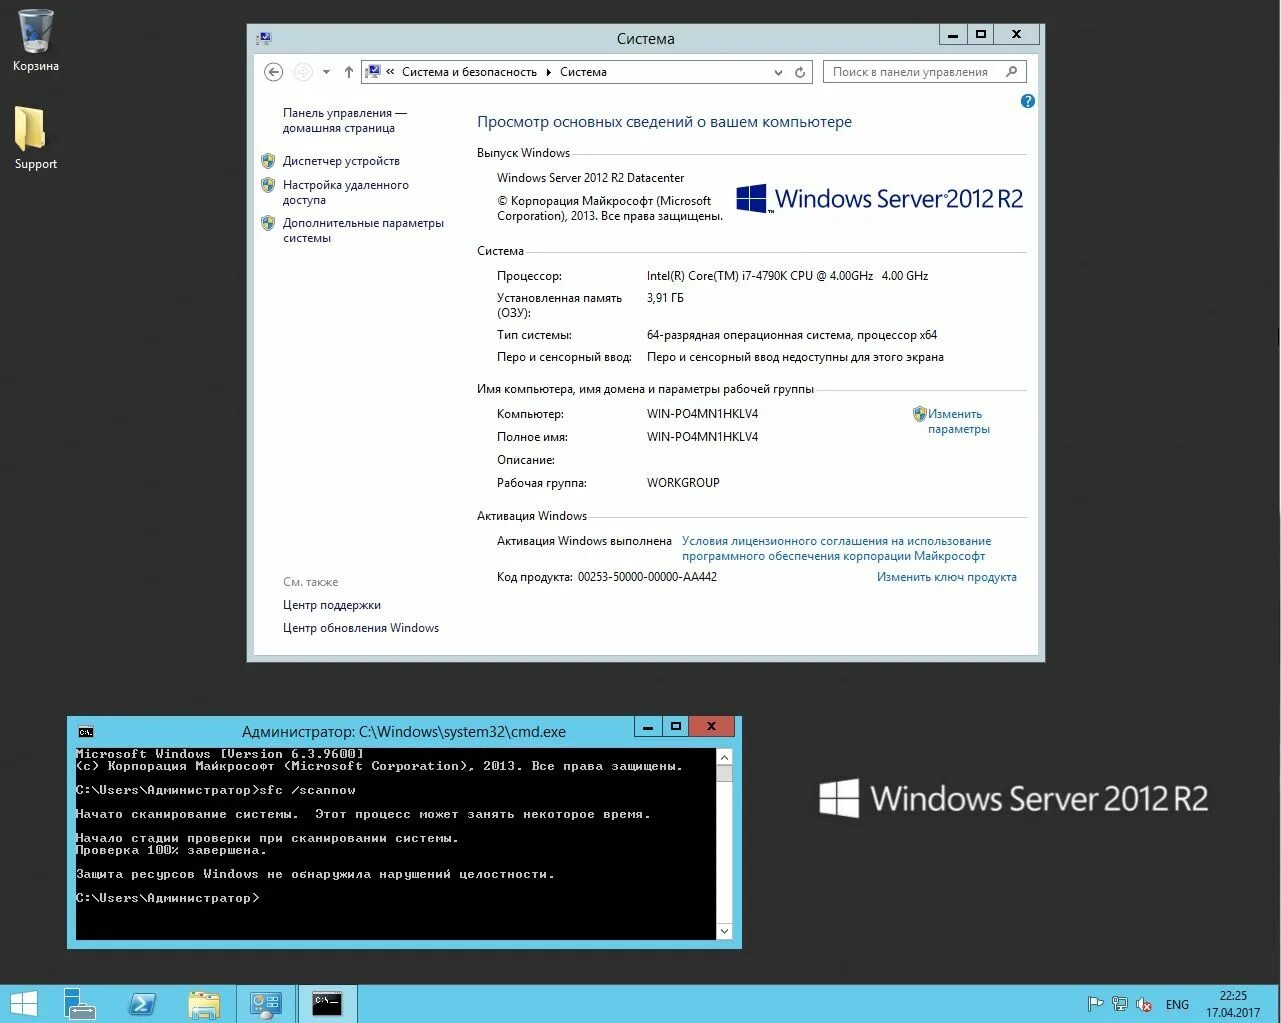Switch to cmd.exe taskbar item

coord(327,1004)
